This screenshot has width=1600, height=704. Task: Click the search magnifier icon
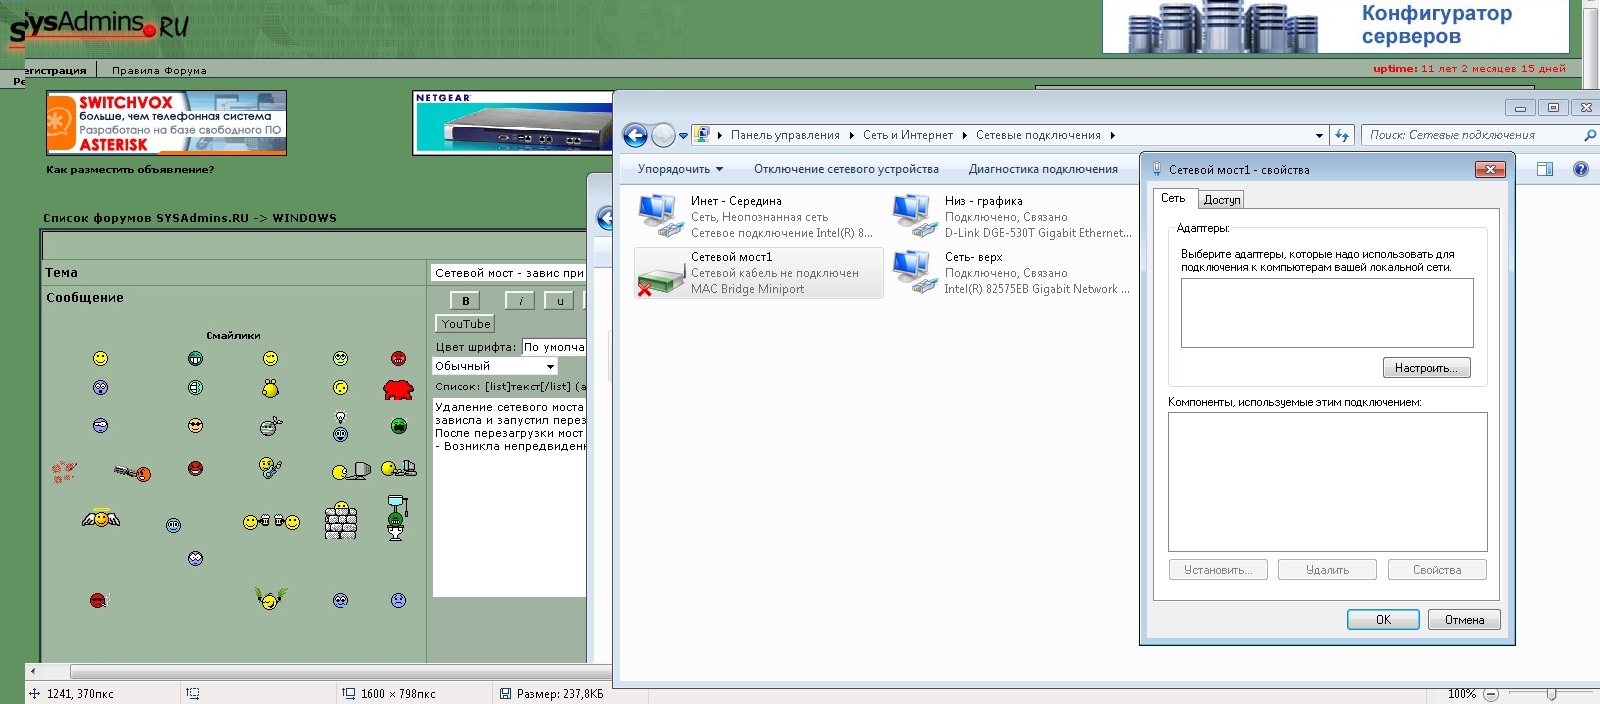pyautogui.click(x=1590, y=135)
